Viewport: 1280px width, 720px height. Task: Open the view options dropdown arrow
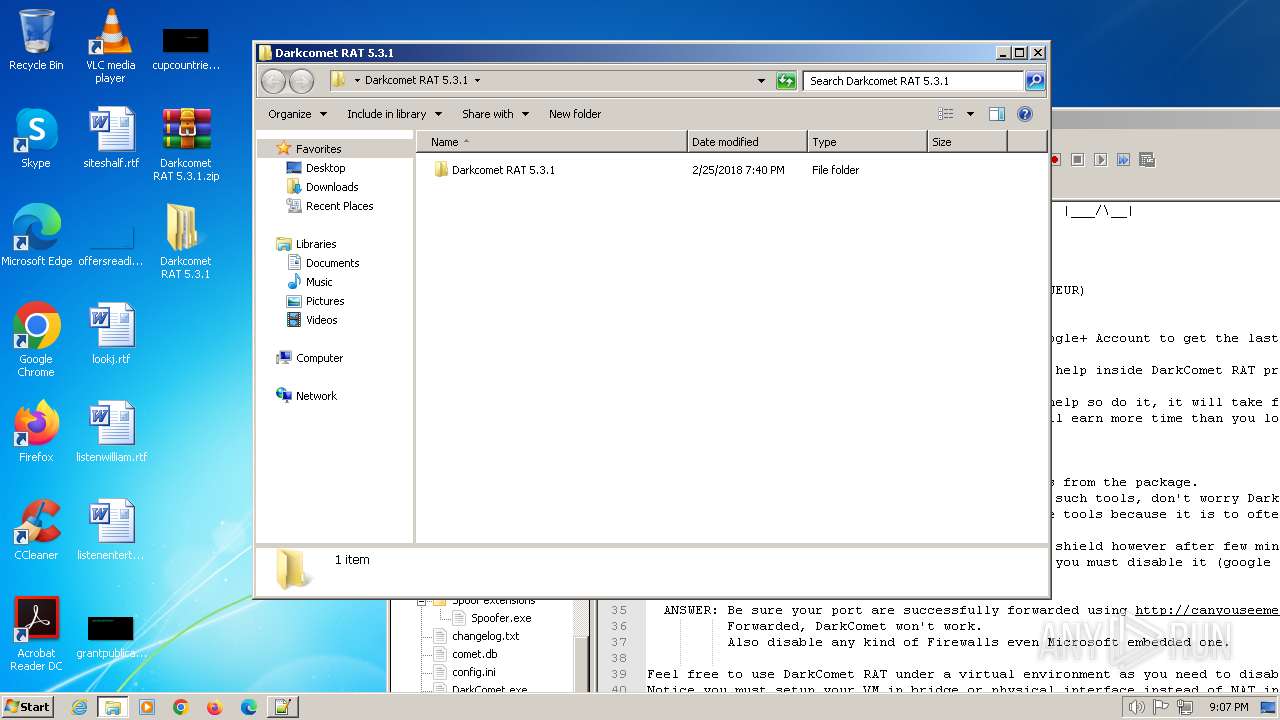pyautogui.click(x=970, y=114)
